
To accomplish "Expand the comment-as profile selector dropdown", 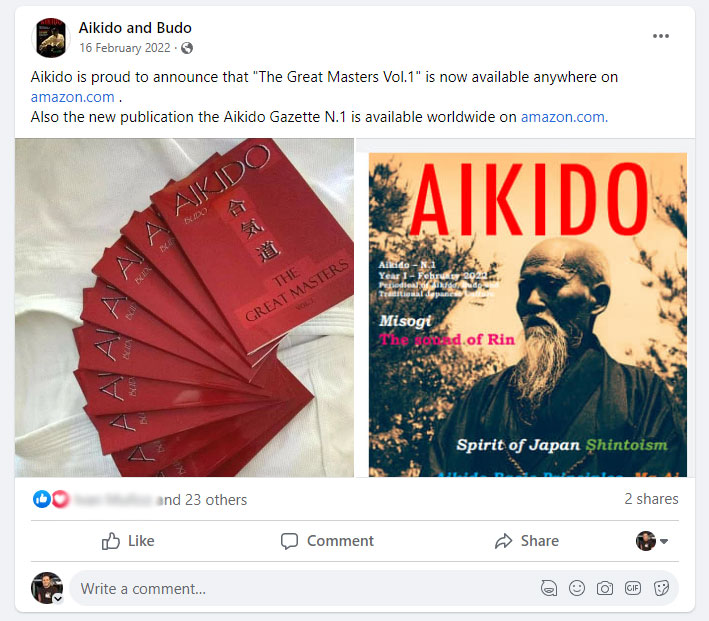I will tap(652, 541).
